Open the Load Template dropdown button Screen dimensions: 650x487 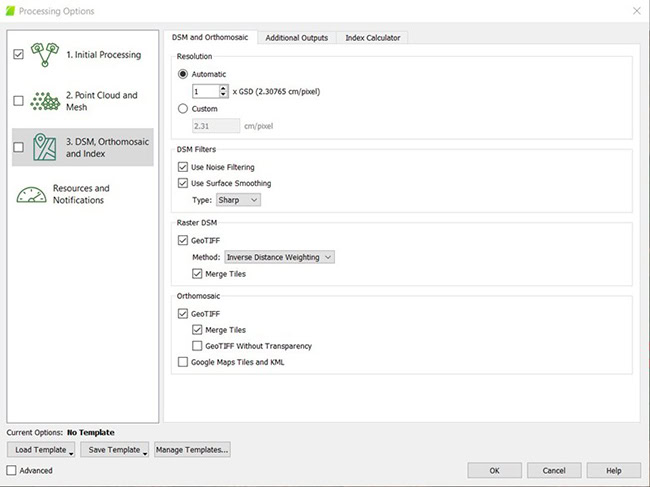[41, 450]
